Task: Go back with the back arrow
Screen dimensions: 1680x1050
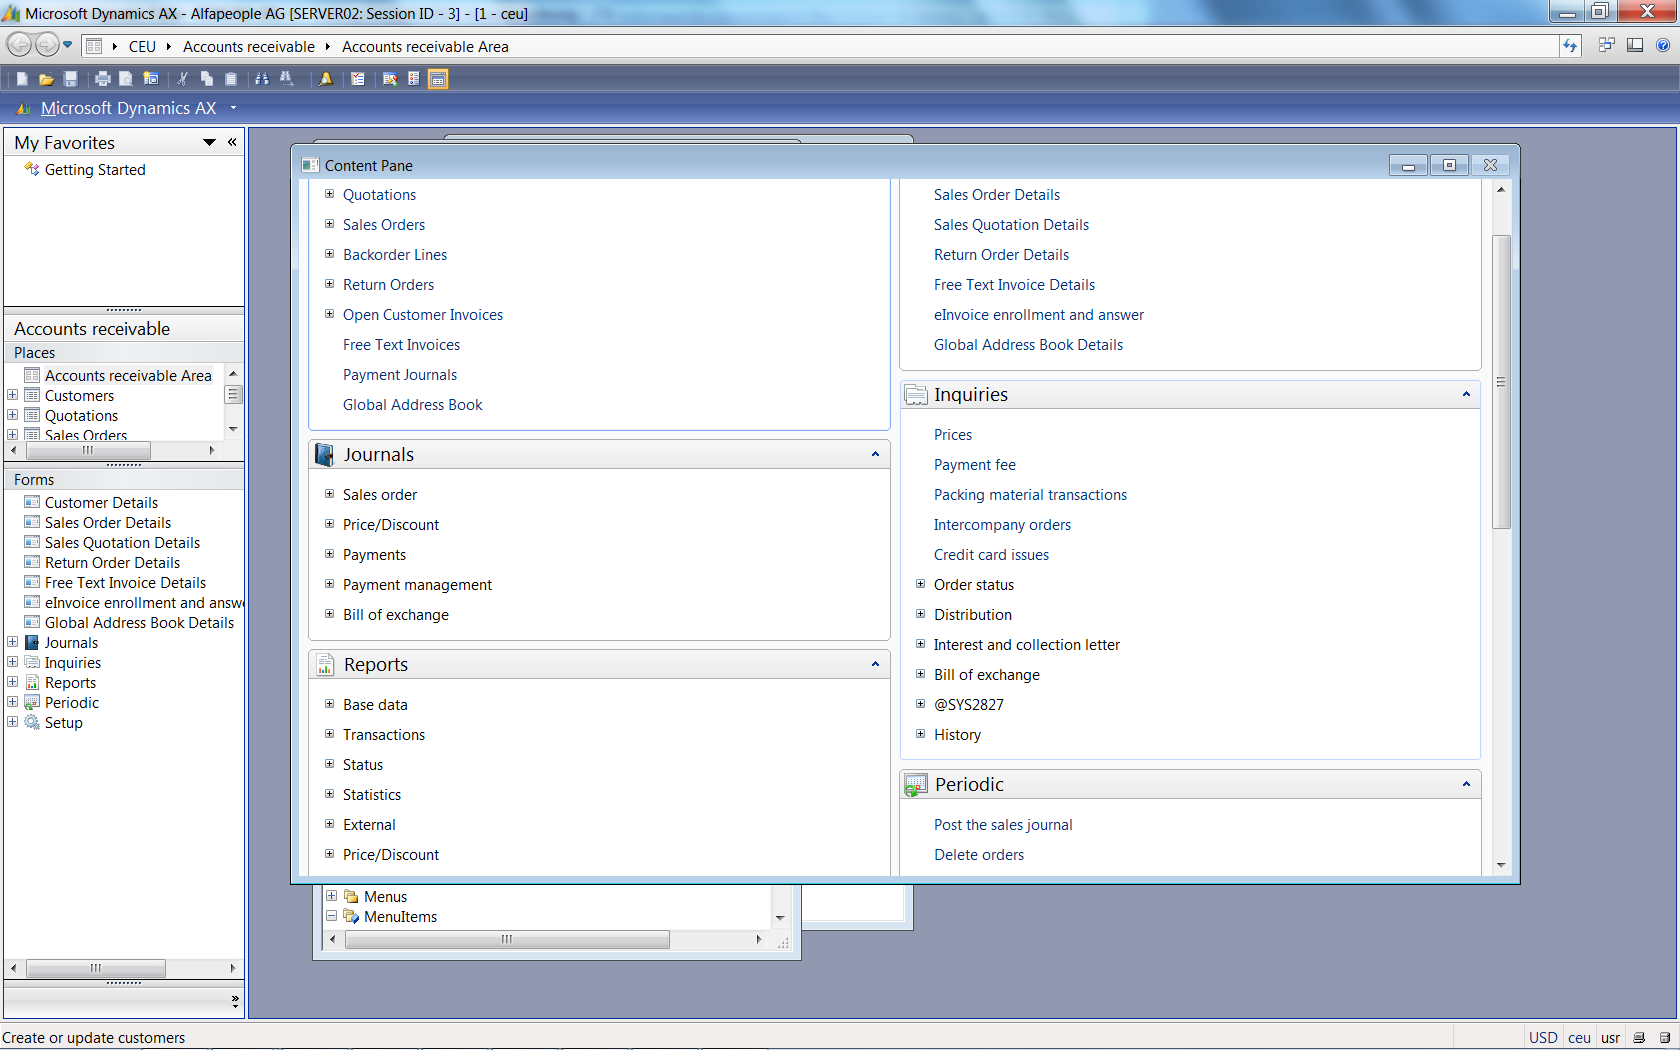Action: [19, 45]
